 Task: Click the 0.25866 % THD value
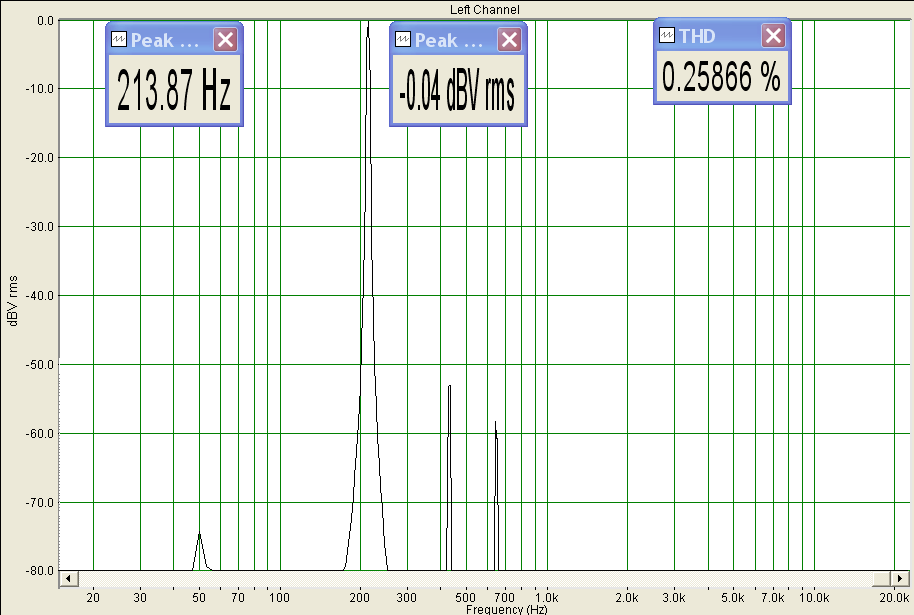[722, 76]
